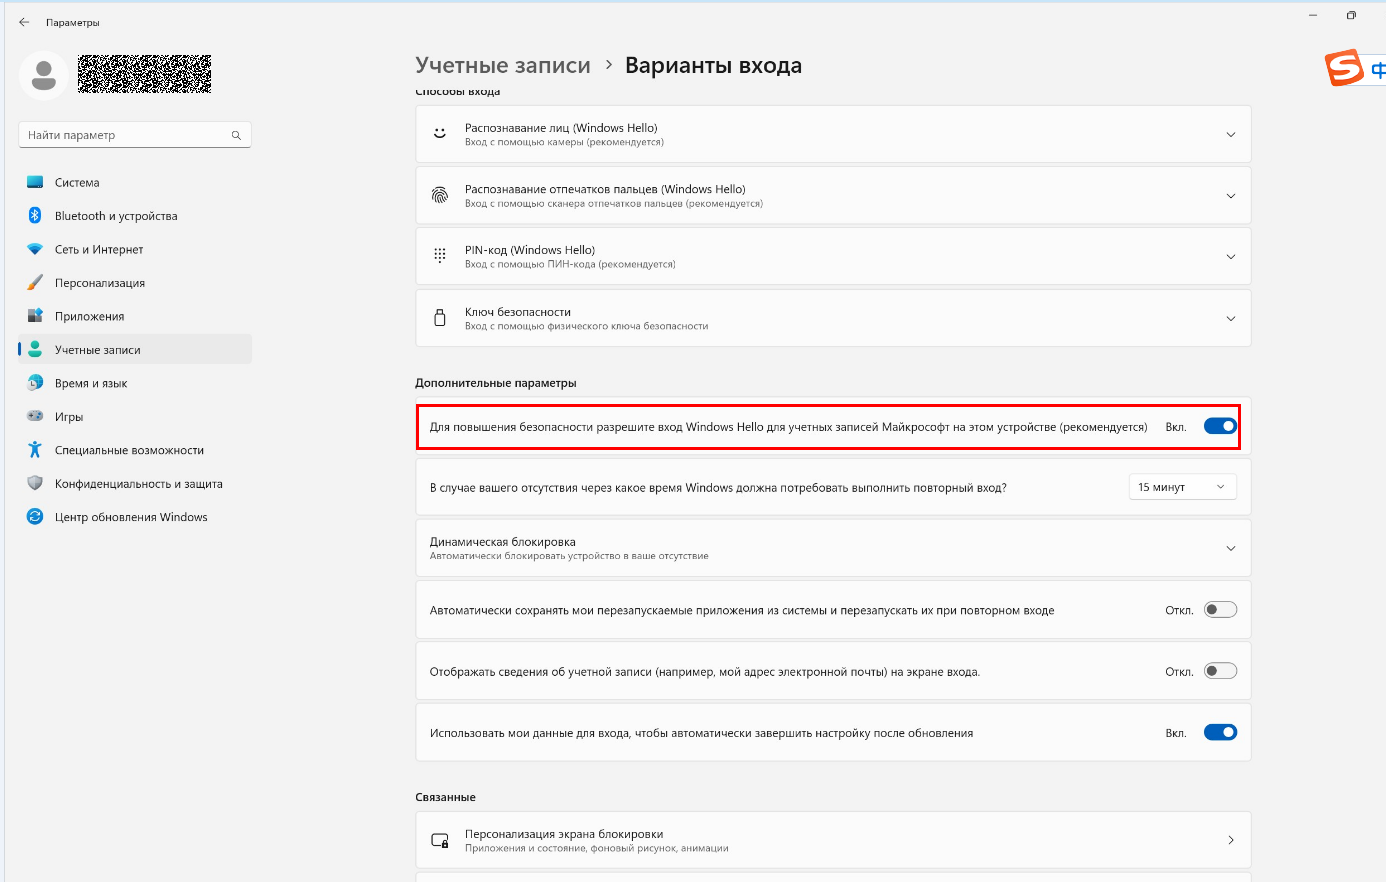Click the security key icon
This screenshot has height=882, width=1386.
440,318
